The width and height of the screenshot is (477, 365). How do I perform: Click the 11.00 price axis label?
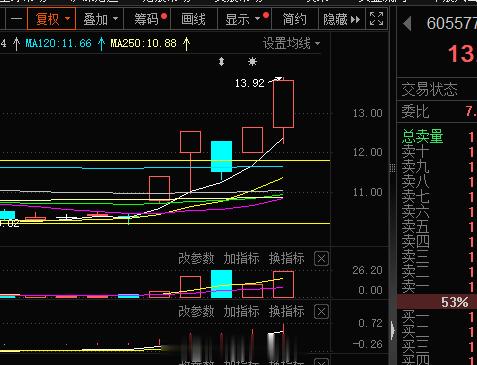pyautogui.click(x=367, y=192)
